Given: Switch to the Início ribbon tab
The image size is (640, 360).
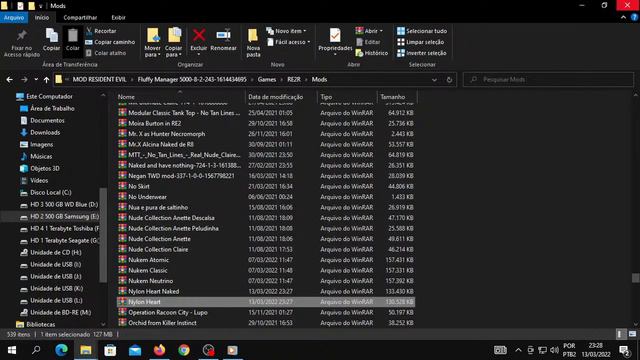Looking at the screenshot, I should pyautogui.click(x=42, y=18).
